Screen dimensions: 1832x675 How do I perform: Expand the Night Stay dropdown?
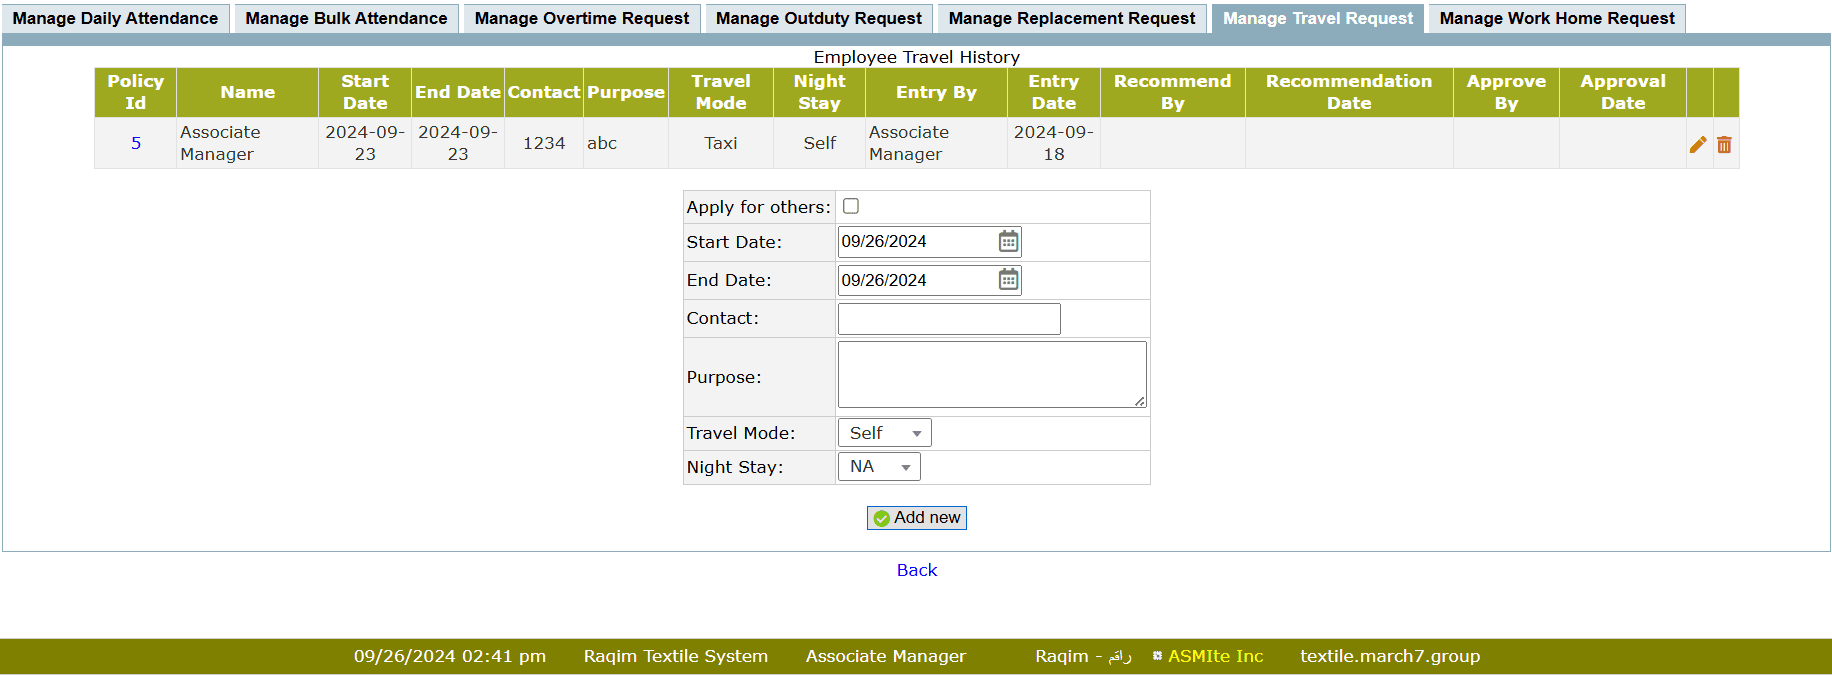(x=878, y=467)
